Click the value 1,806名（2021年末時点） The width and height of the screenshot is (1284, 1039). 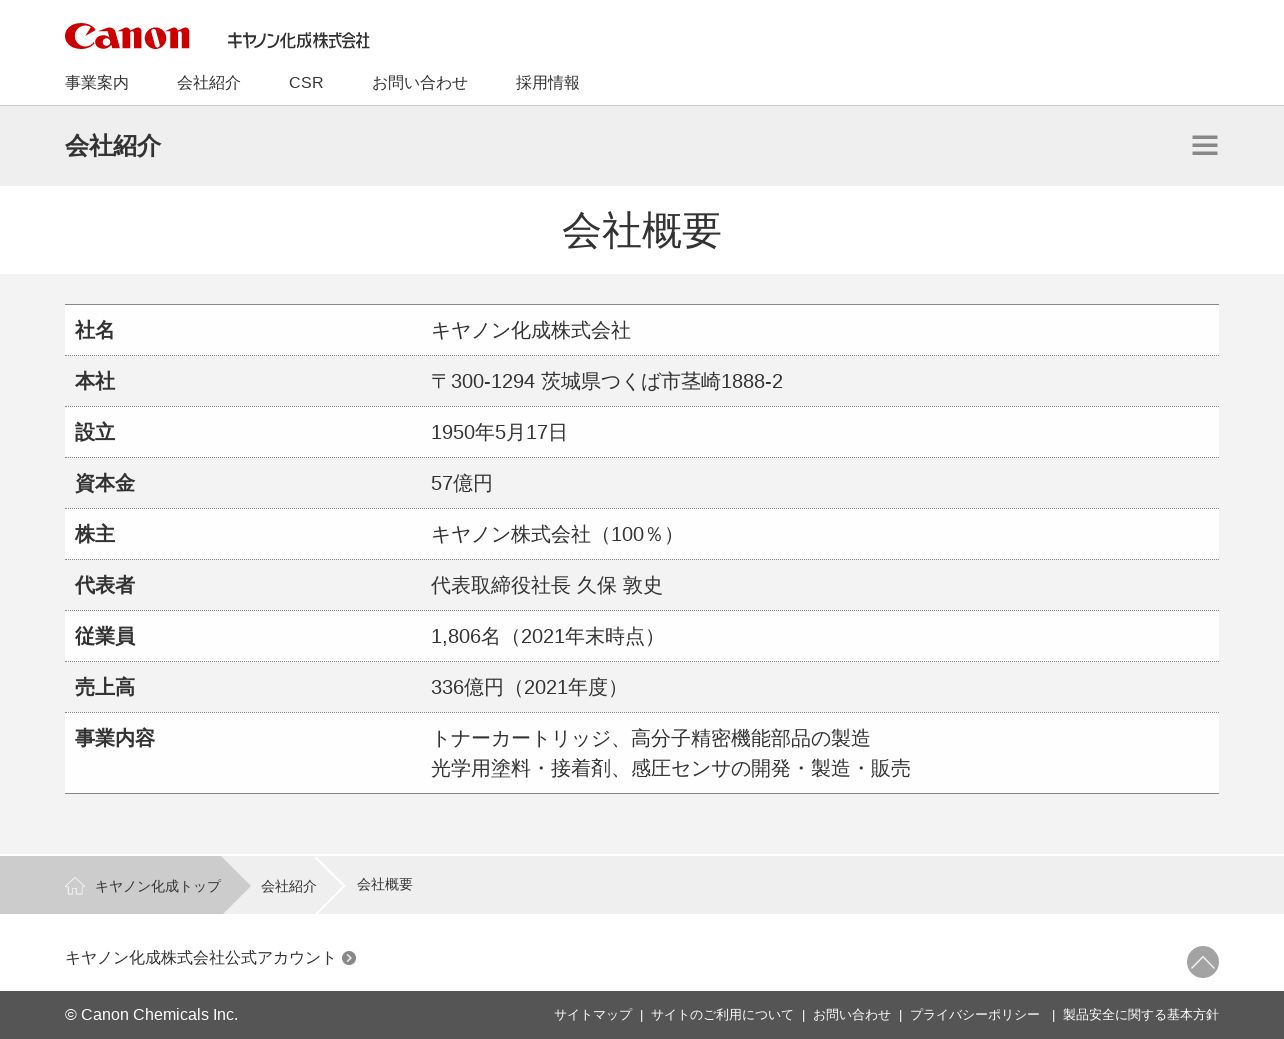pos(547,636)
